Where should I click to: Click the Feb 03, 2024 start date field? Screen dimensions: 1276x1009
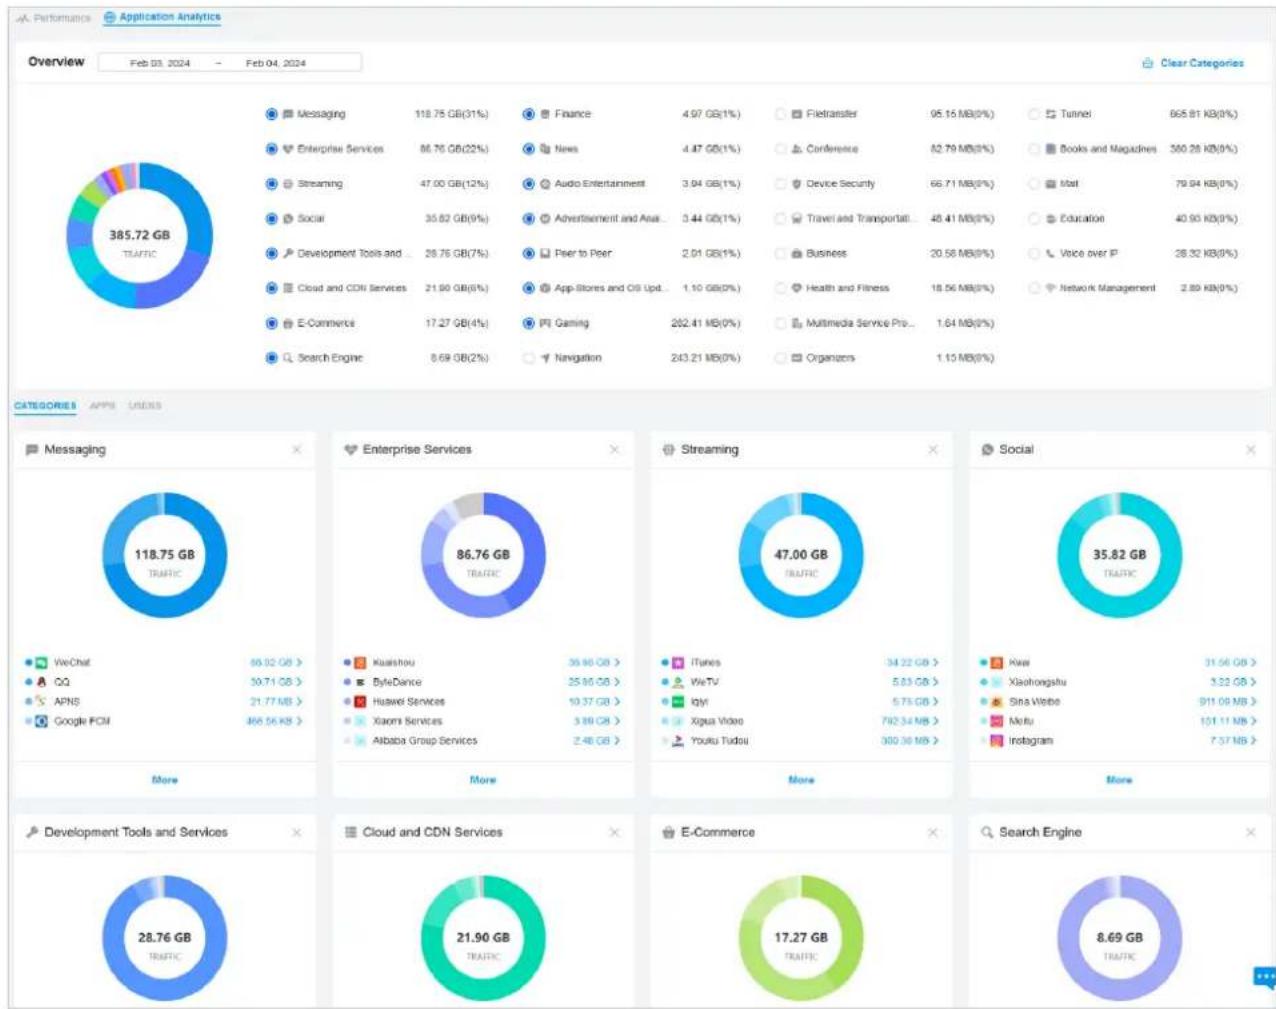tap(160, 63)
